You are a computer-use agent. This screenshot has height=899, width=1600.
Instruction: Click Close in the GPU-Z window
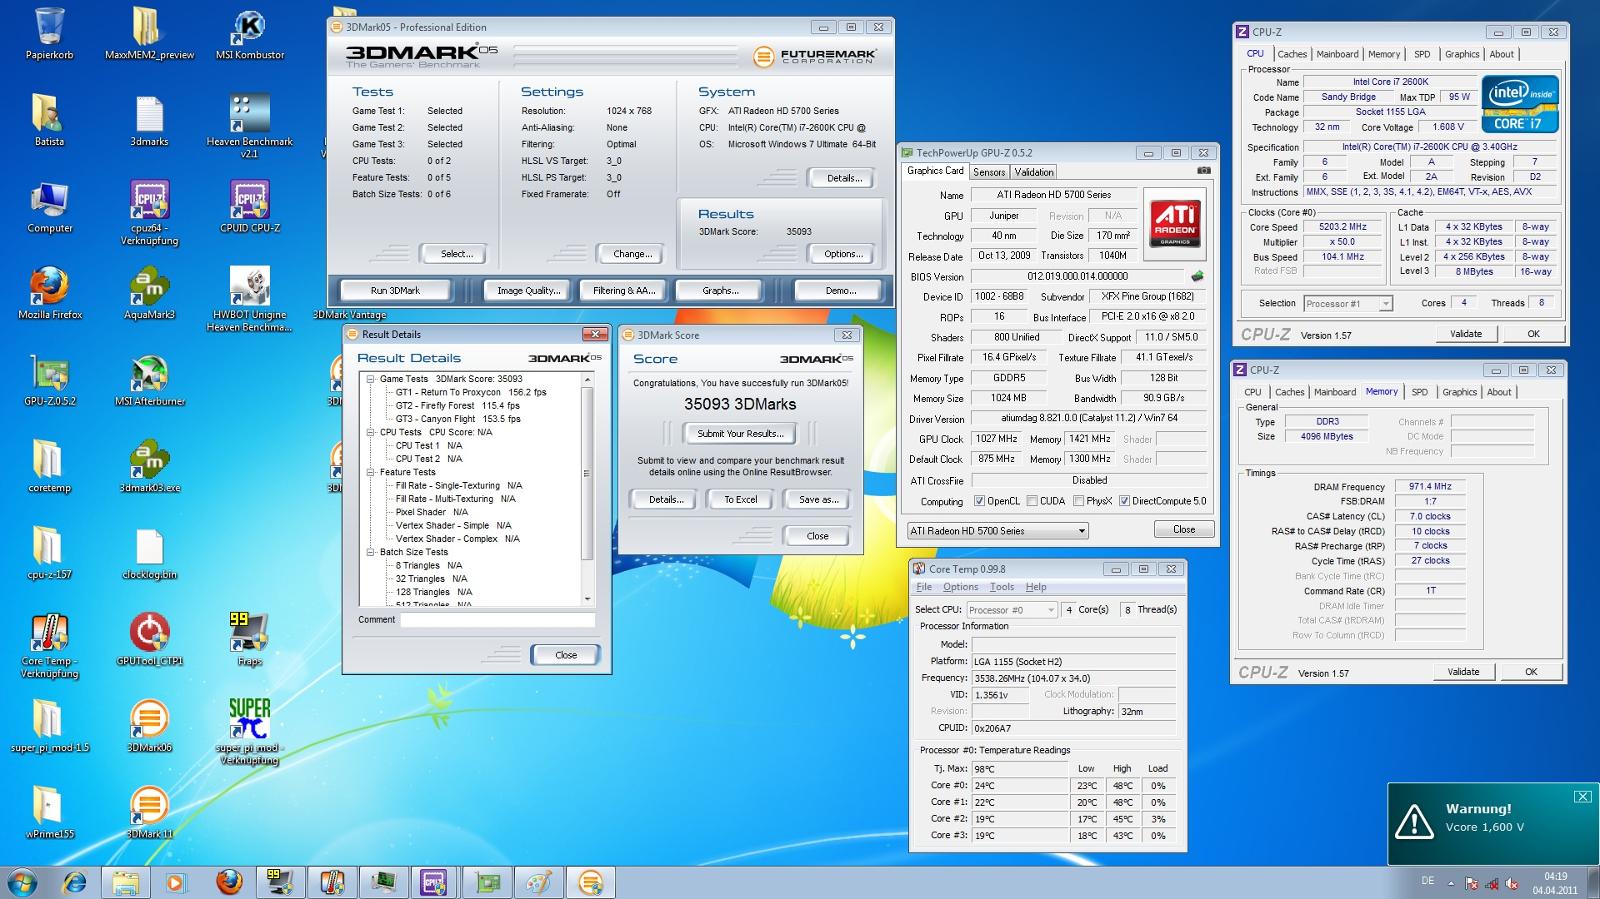(x=1184, y=530)
